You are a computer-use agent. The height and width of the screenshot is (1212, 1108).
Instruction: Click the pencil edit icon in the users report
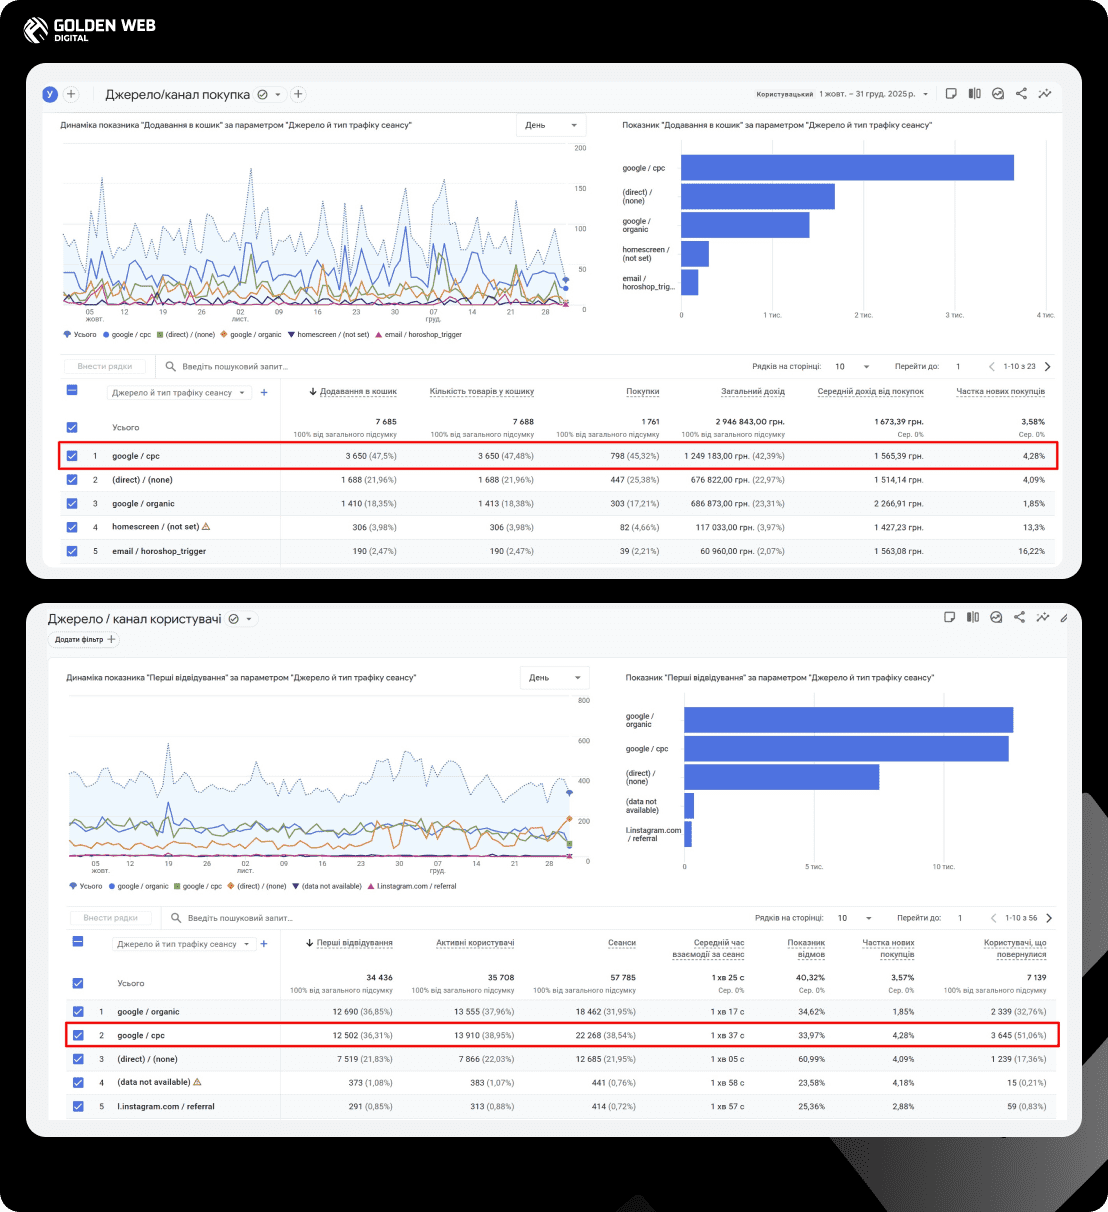pyautogui.click(x=1064, y=618)
